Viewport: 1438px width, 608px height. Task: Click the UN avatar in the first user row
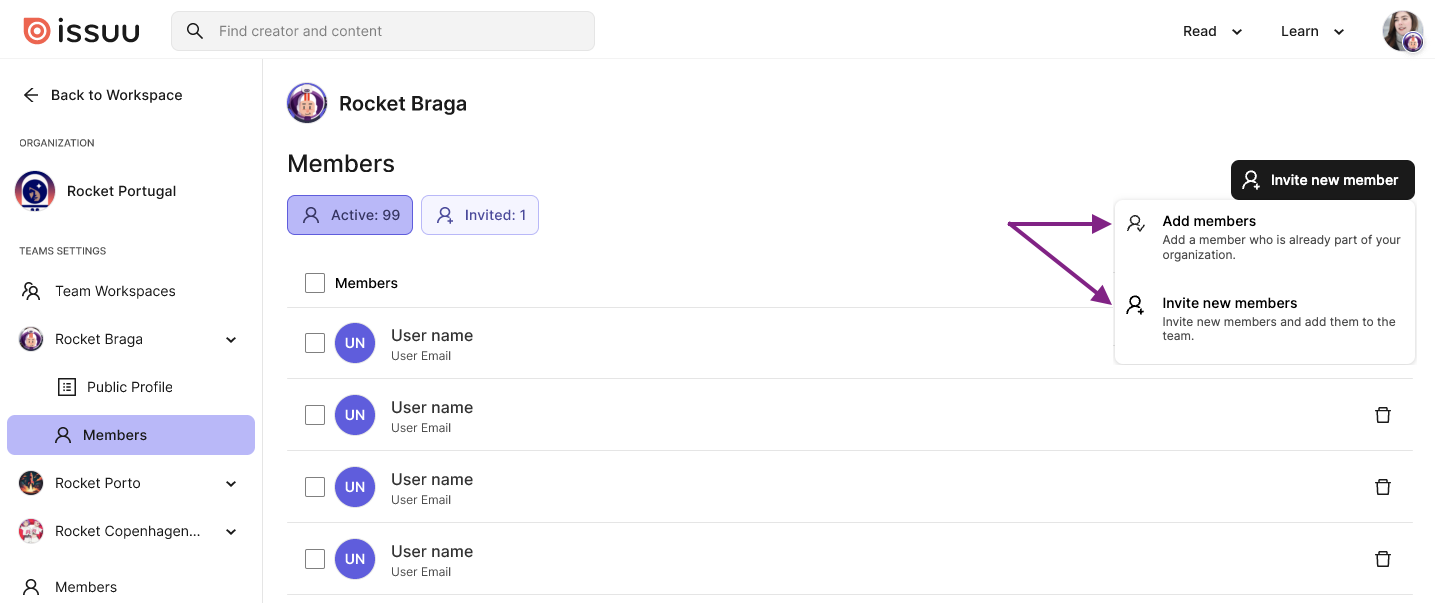tap(355, 343)
